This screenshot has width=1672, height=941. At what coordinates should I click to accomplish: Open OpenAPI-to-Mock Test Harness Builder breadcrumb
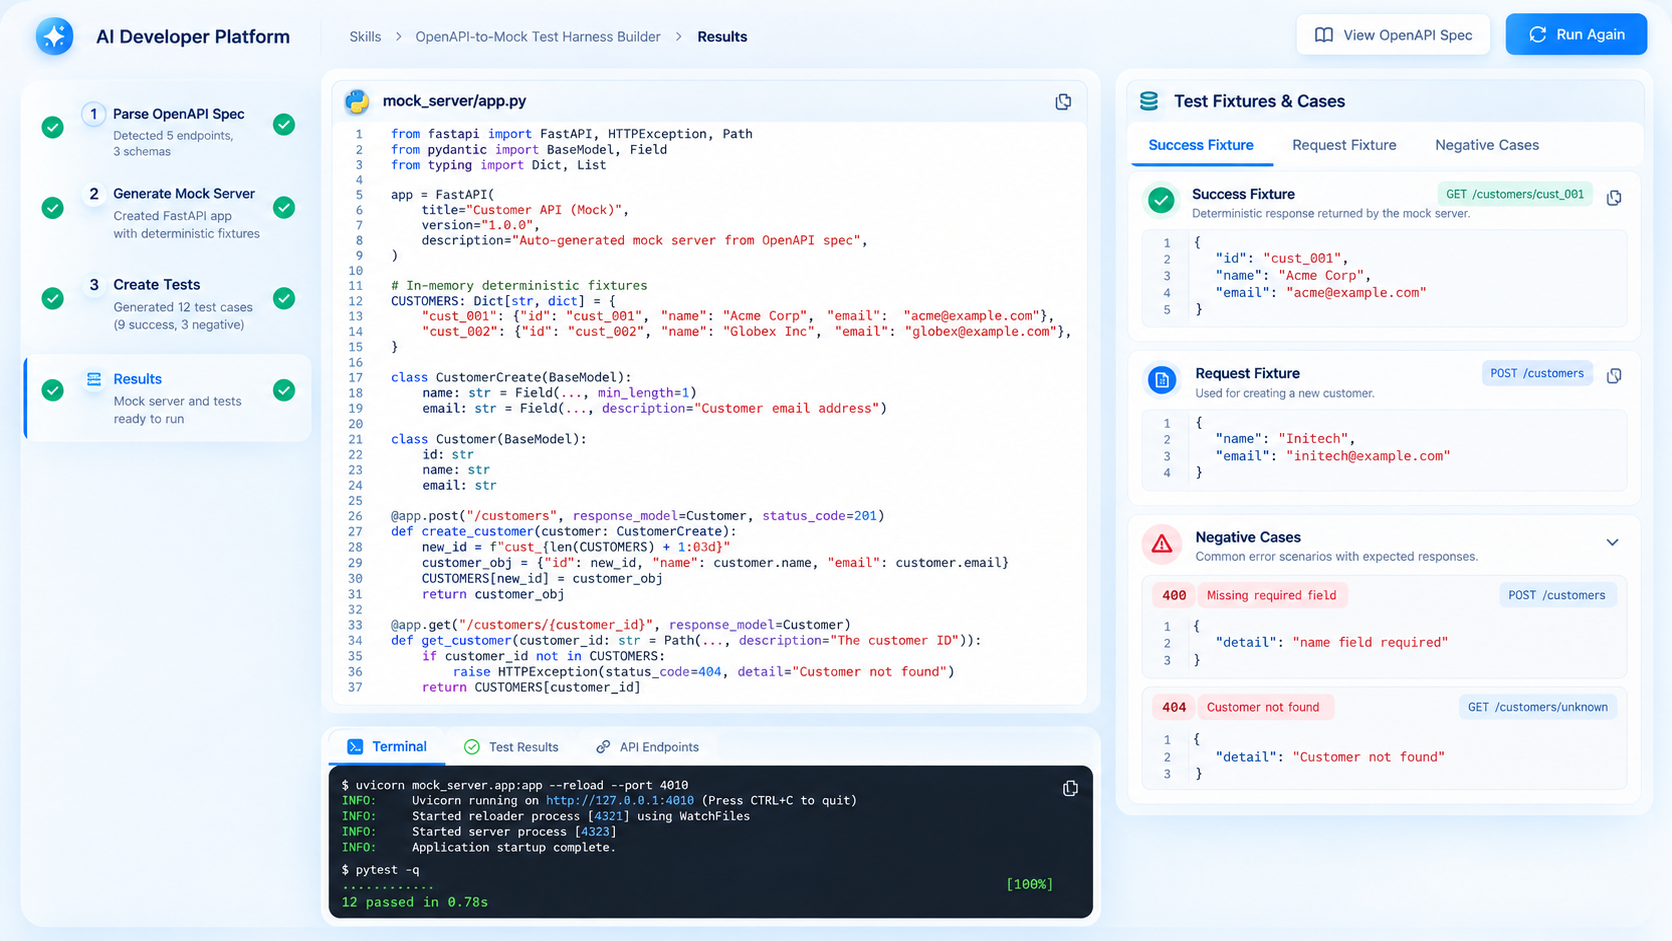[538, 37]
